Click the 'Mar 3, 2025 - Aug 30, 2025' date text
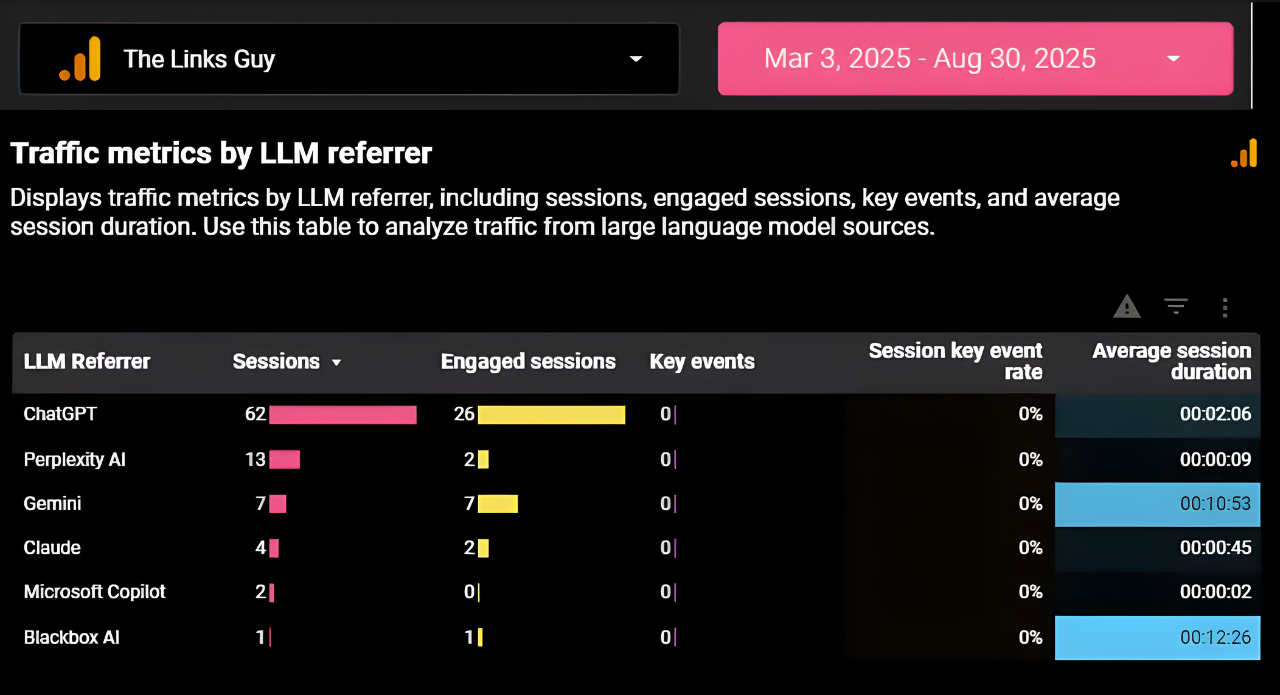The image size is (1280, 695). pos(930,58)
